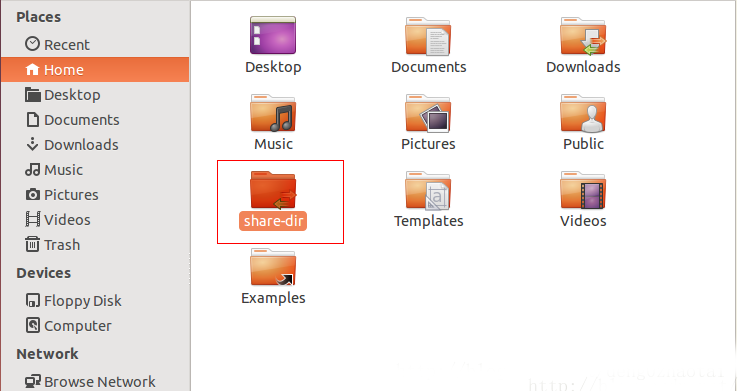
Task: Select Home in the Places sidebar
Action: [95, 70]
